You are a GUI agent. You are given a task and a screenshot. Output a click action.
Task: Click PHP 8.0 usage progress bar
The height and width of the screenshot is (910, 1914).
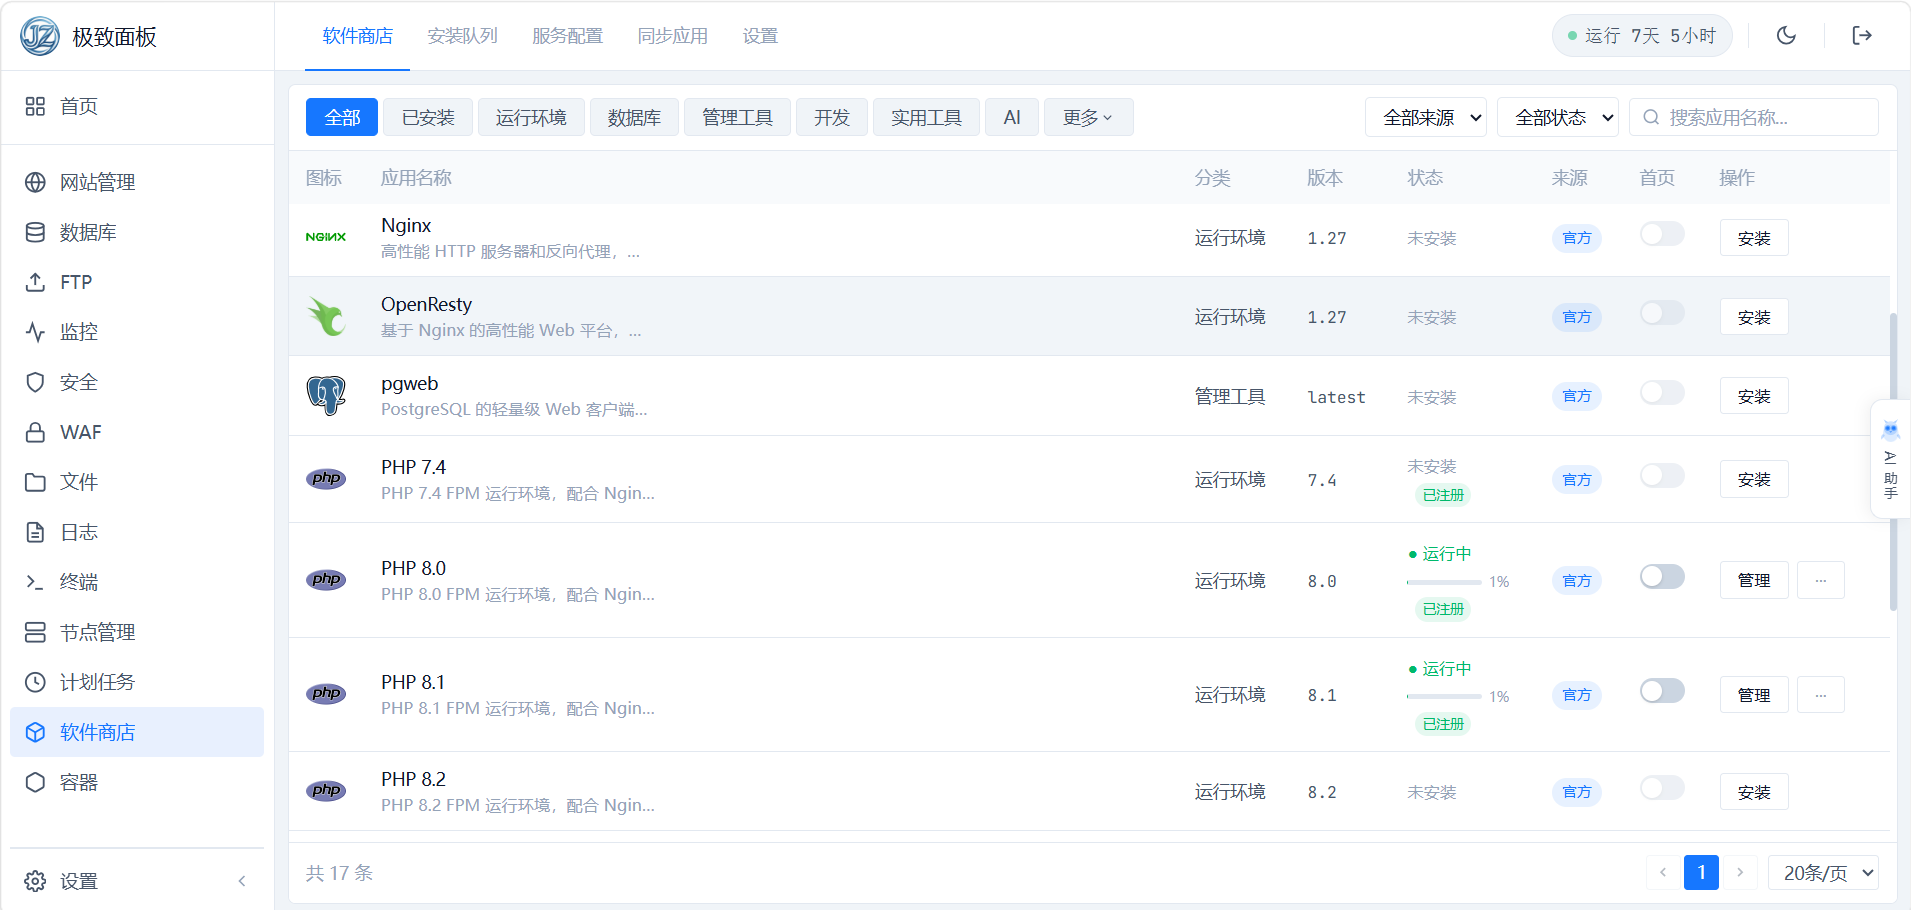tap(1444, 582)
